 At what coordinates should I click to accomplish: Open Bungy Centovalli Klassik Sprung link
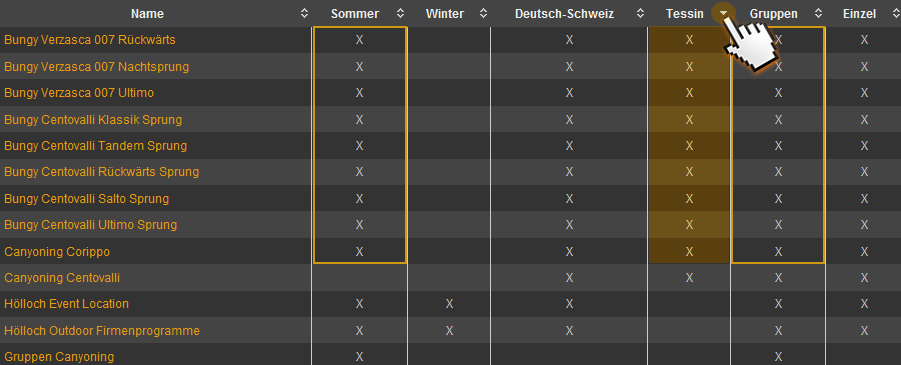93,120
